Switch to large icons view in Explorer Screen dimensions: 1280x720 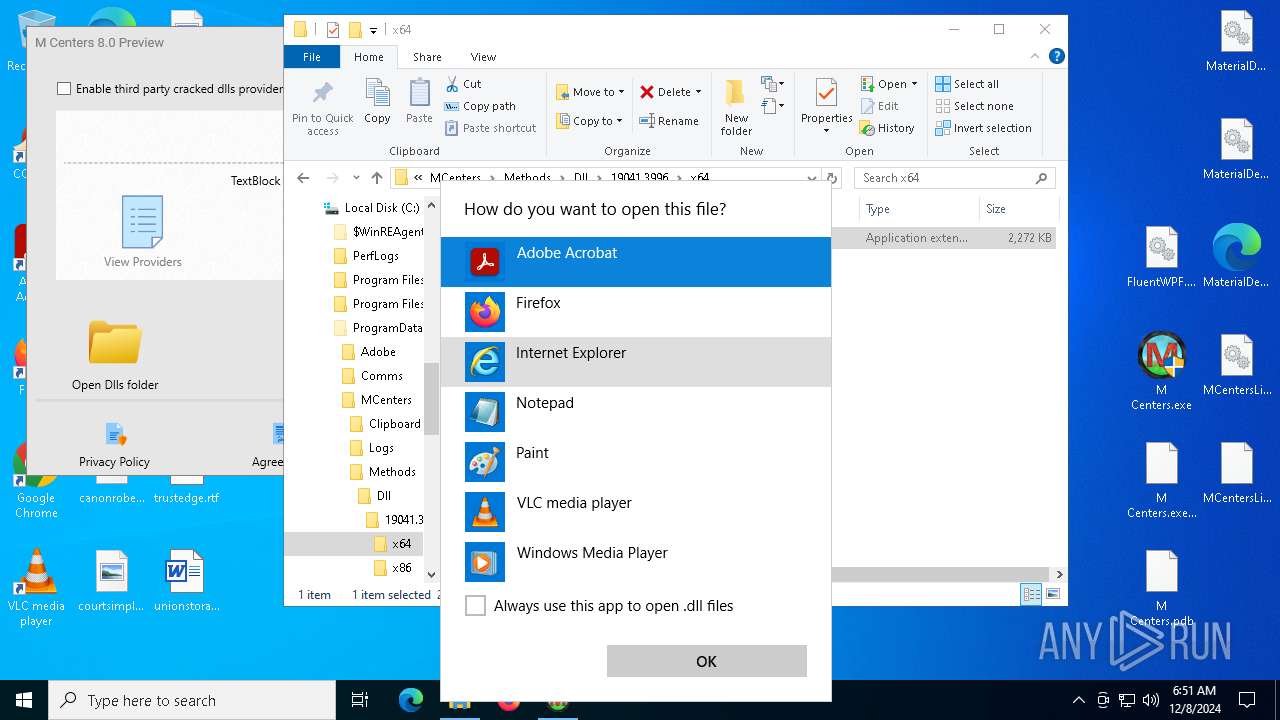(1052, 594)
